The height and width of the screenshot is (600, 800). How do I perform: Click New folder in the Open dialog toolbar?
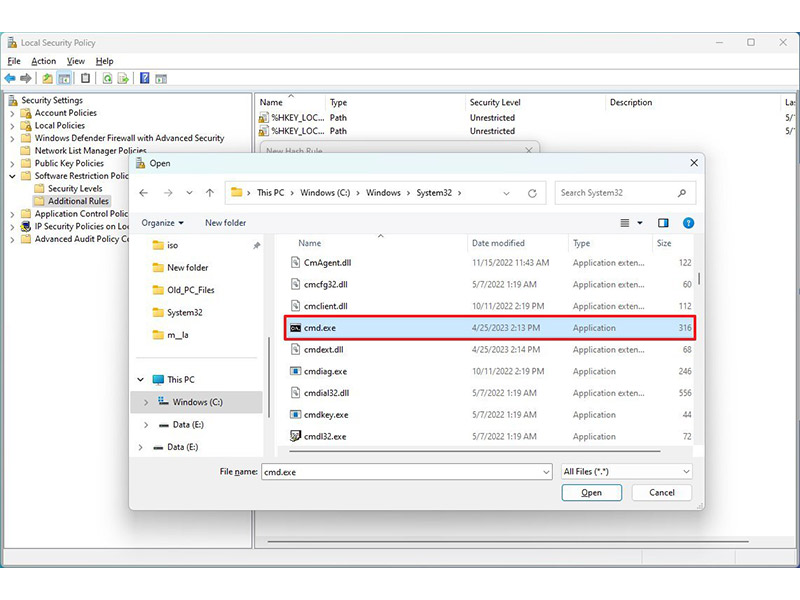coord(226,223)
